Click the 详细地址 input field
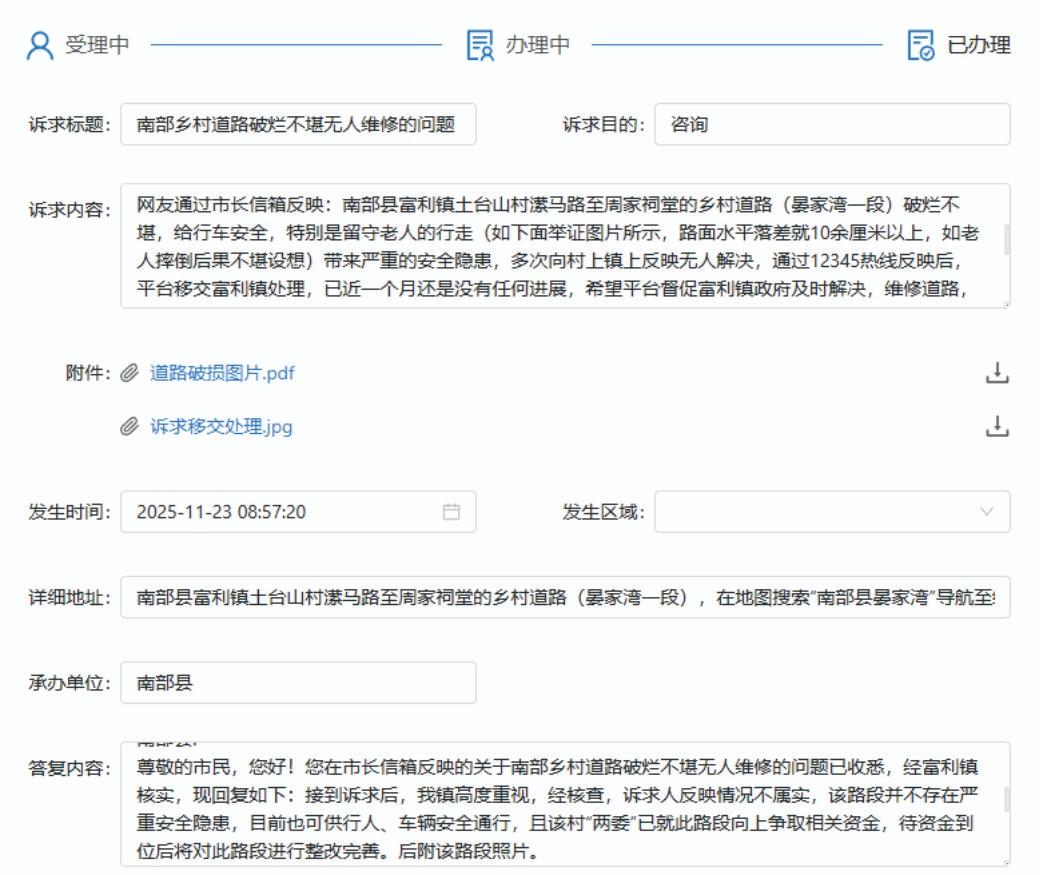 point(565,597)
